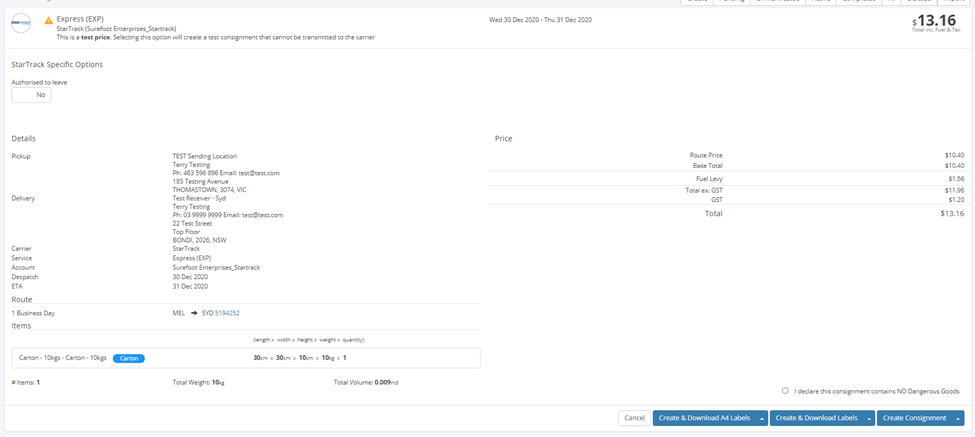The width and height of the screenshot is (975, 437).
Task: Toggle the Authorised to leave switch
Action: click(31, 95)
